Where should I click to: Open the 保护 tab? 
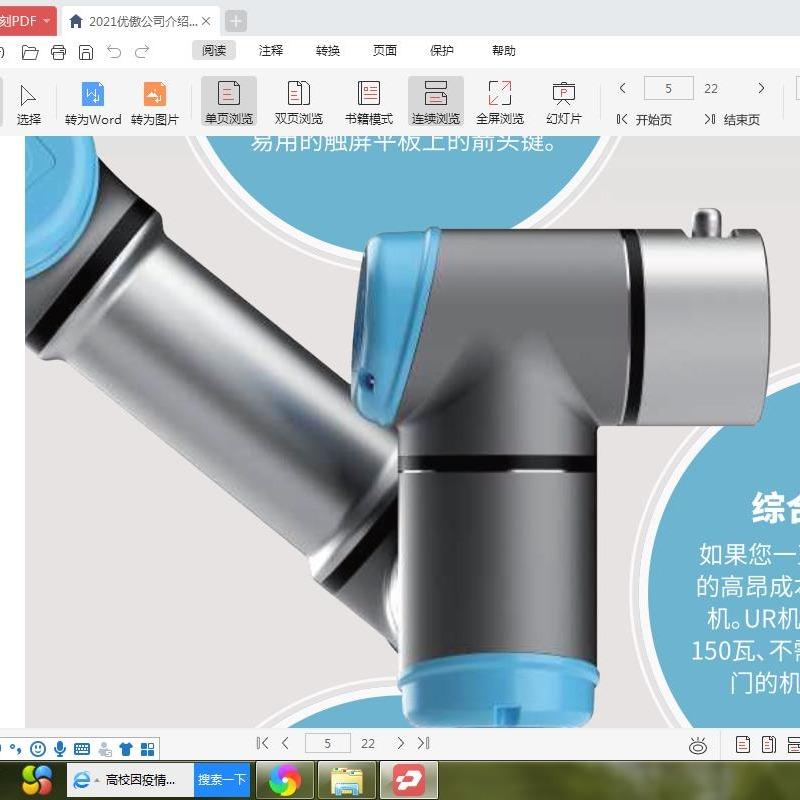[441, 51]
